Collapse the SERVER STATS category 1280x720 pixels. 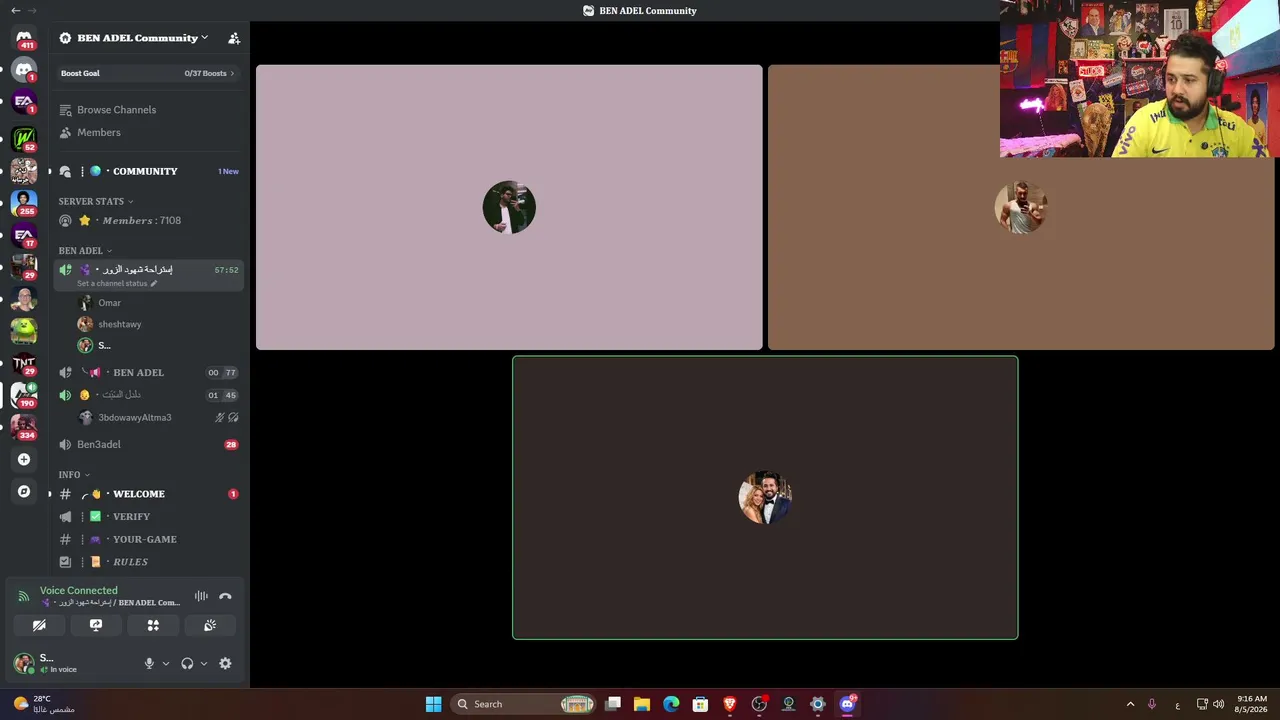[96, 201]
